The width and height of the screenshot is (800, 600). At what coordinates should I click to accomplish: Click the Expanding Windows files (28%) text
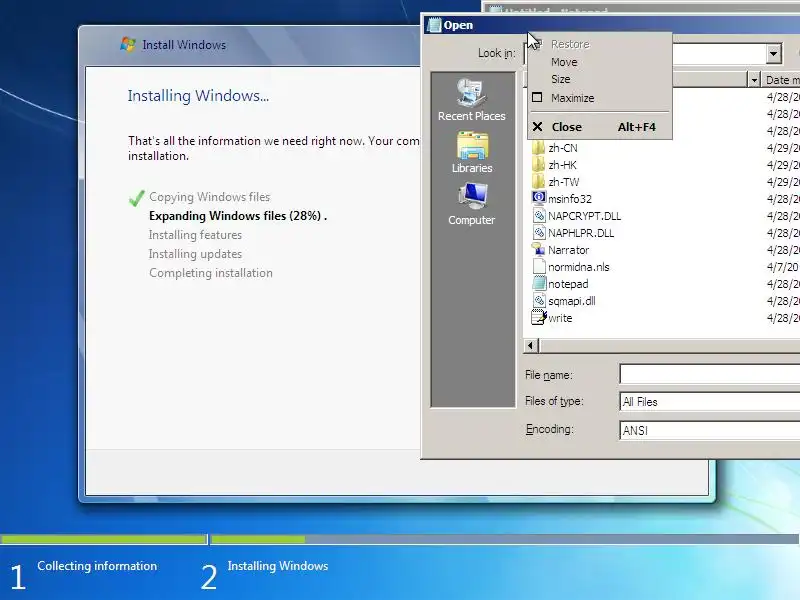[x=238, y=216]
